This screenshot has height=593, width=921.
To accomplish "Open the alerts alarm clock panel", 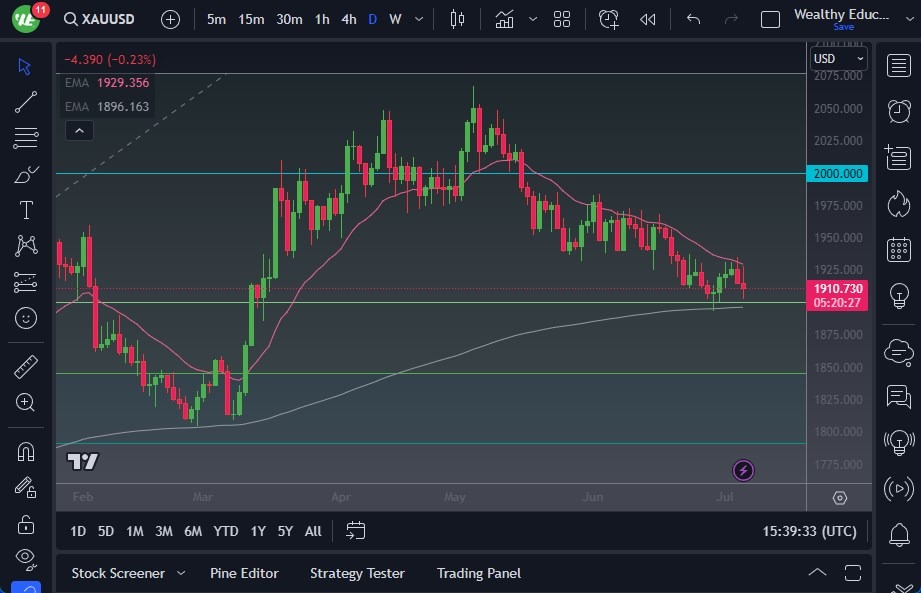I will pos(899,111).
